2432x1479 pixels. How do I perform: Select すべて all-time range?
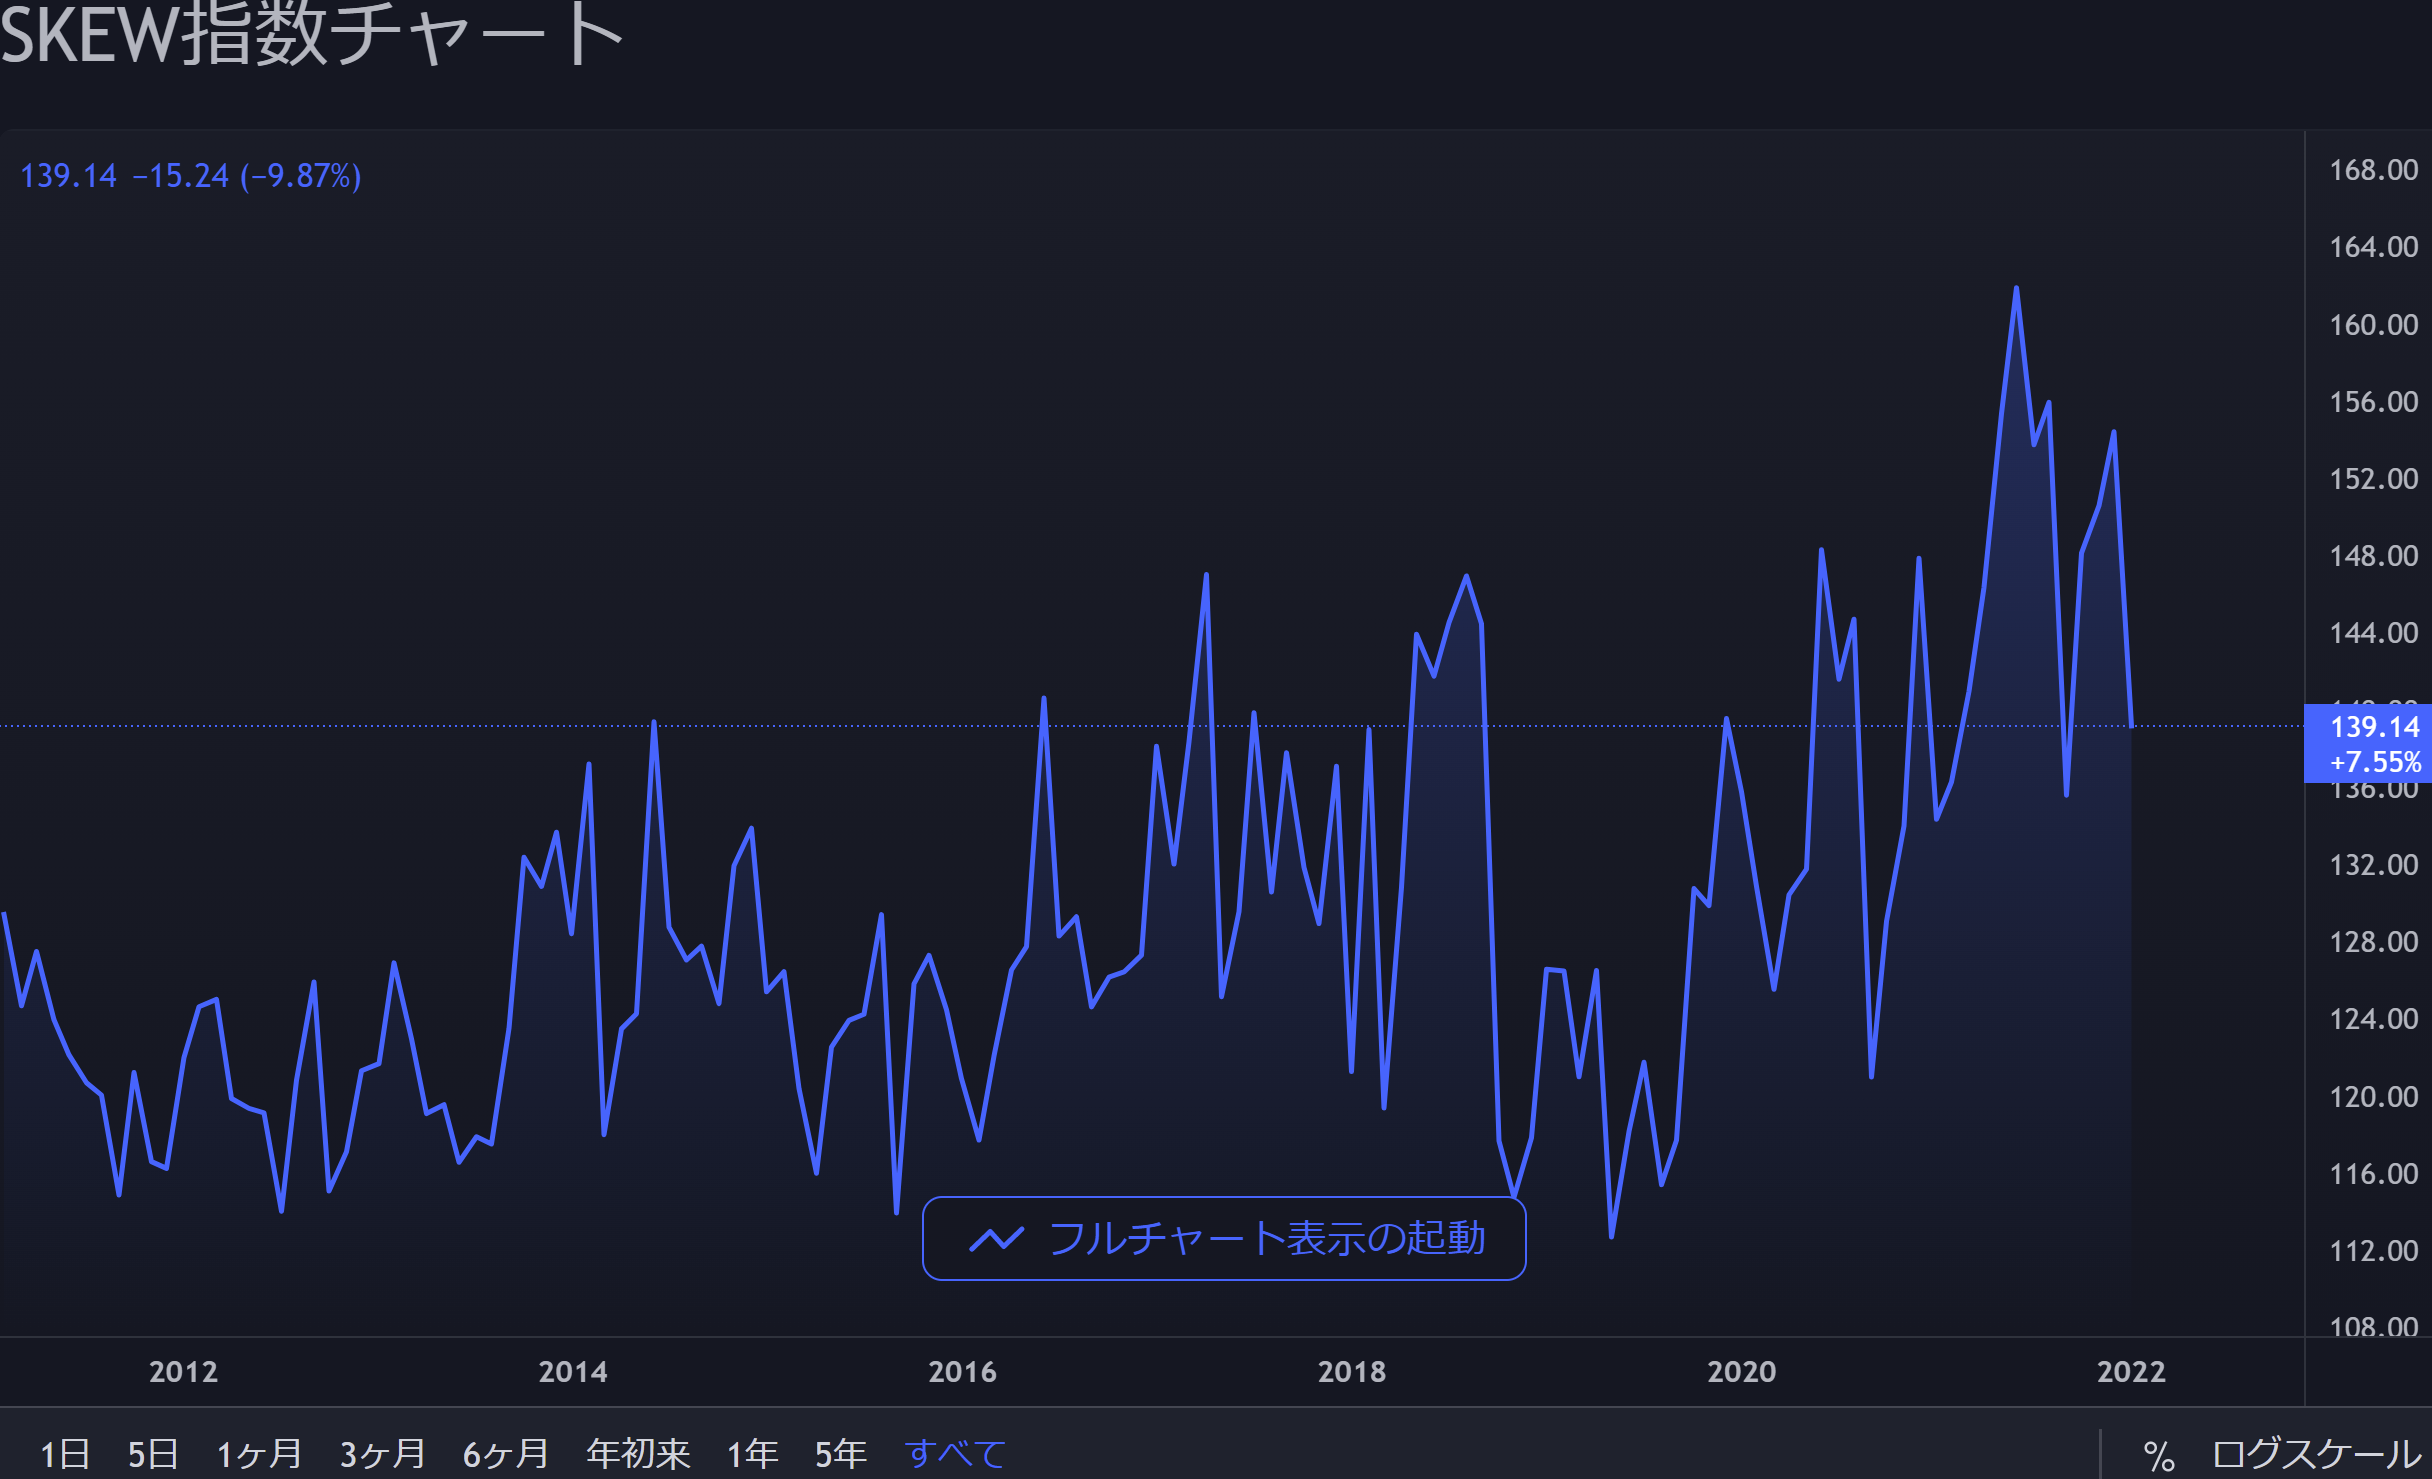[x=955, y=1453]
